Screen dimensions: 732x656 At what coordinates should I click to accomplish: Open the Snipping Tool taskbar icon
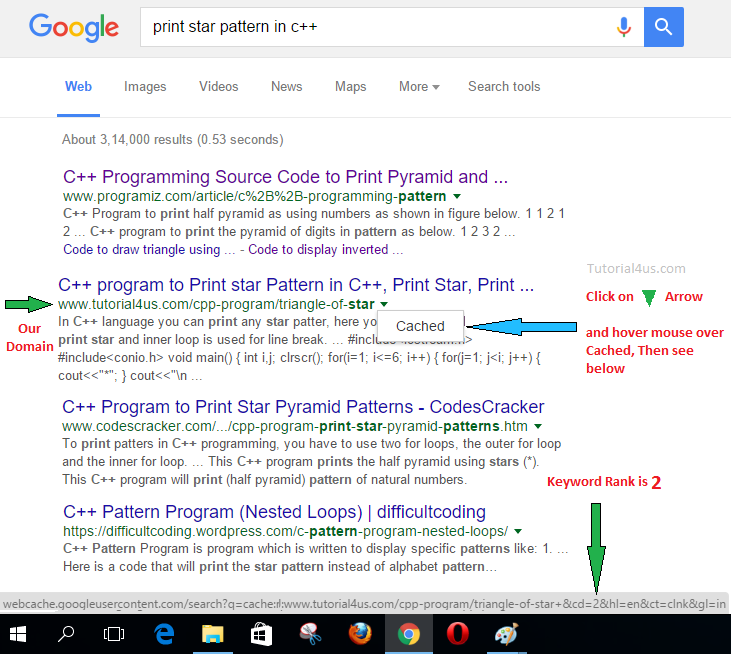tap(310, 634)
